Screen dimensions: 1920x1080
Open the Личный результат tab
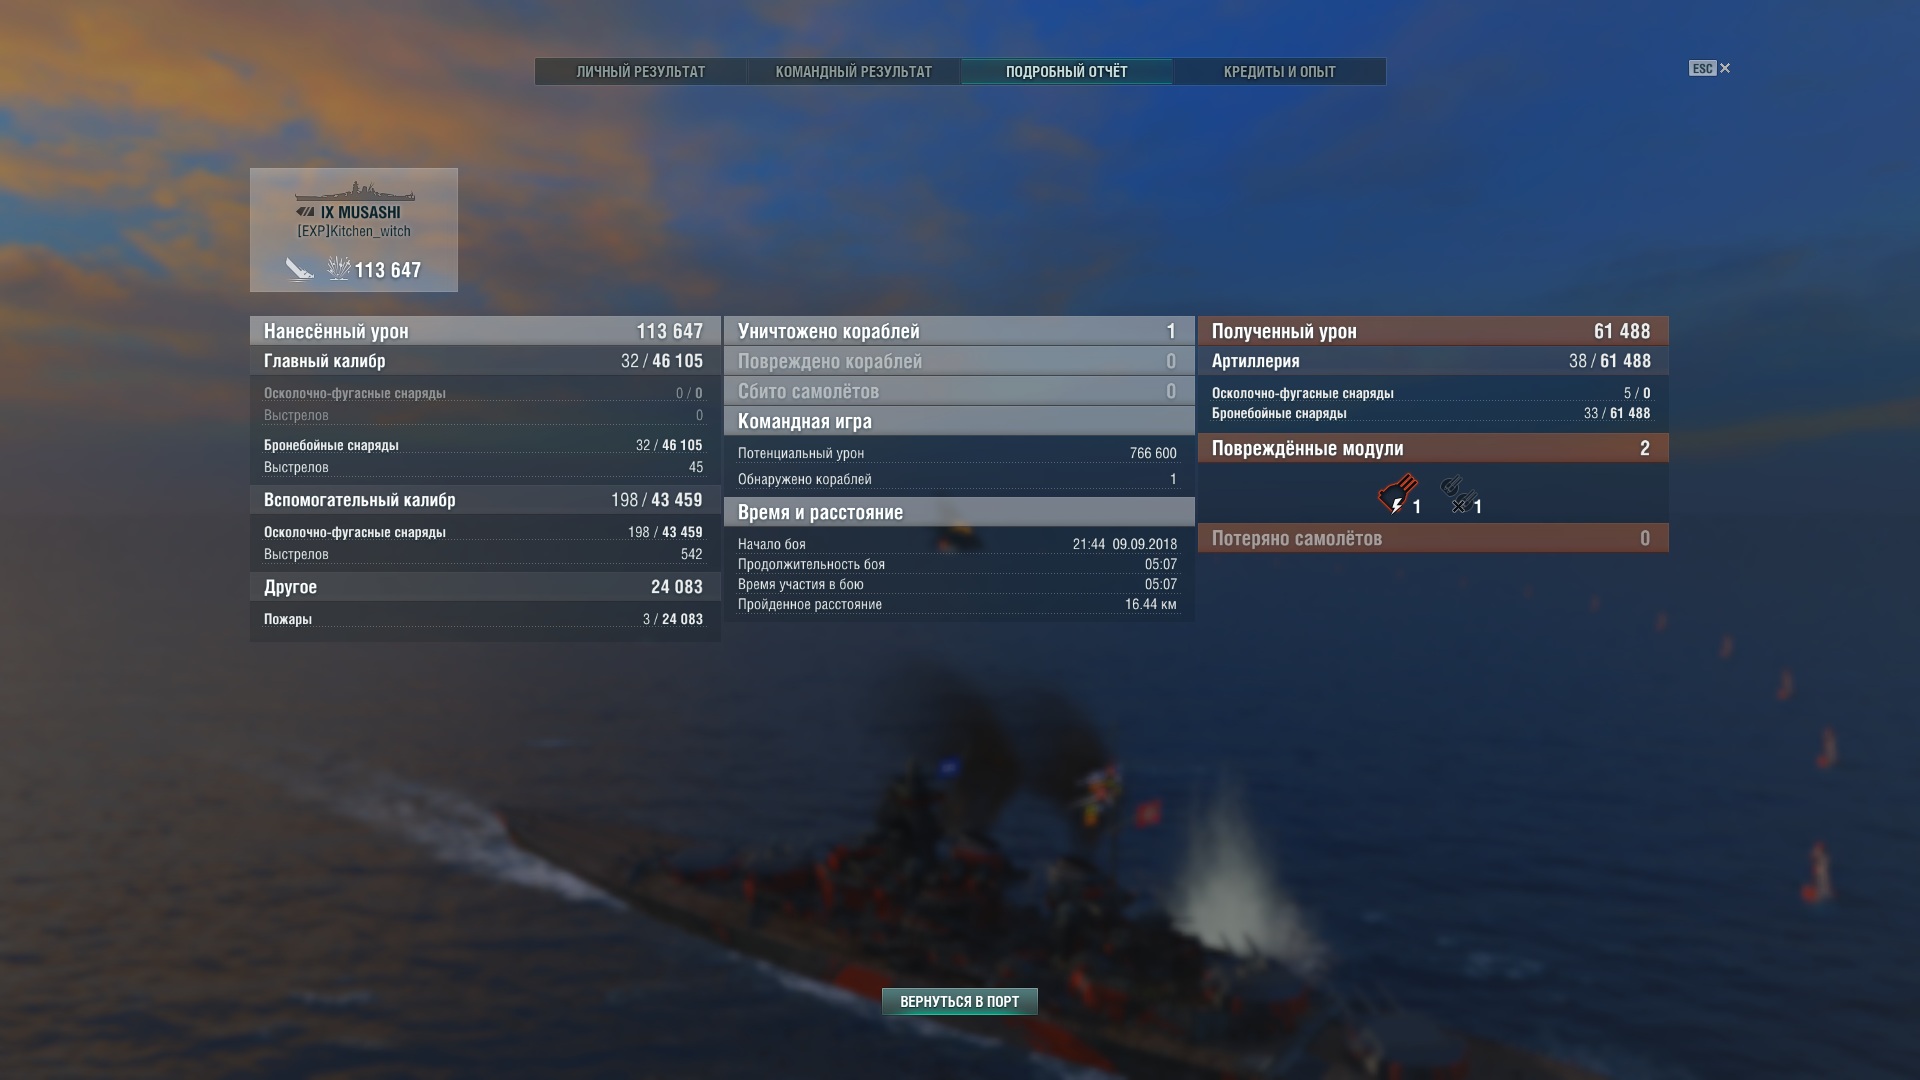(641, 72)
